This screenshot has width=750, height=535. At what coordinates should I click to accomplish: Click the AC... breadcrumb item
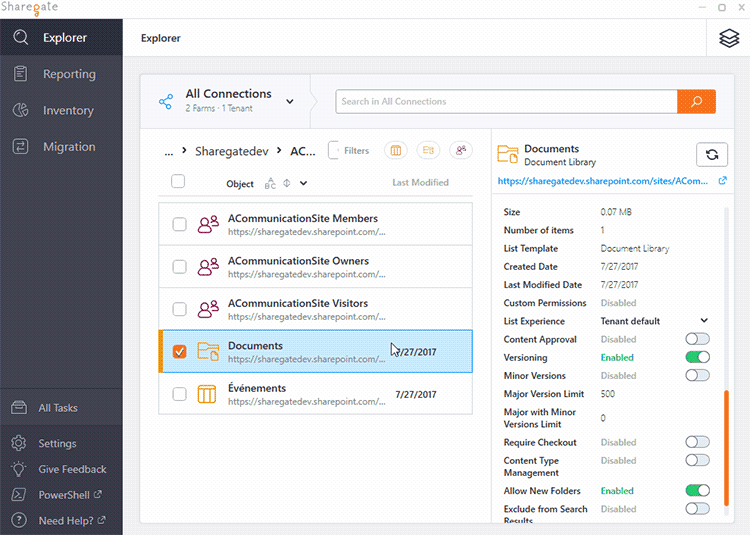point(303,152)
